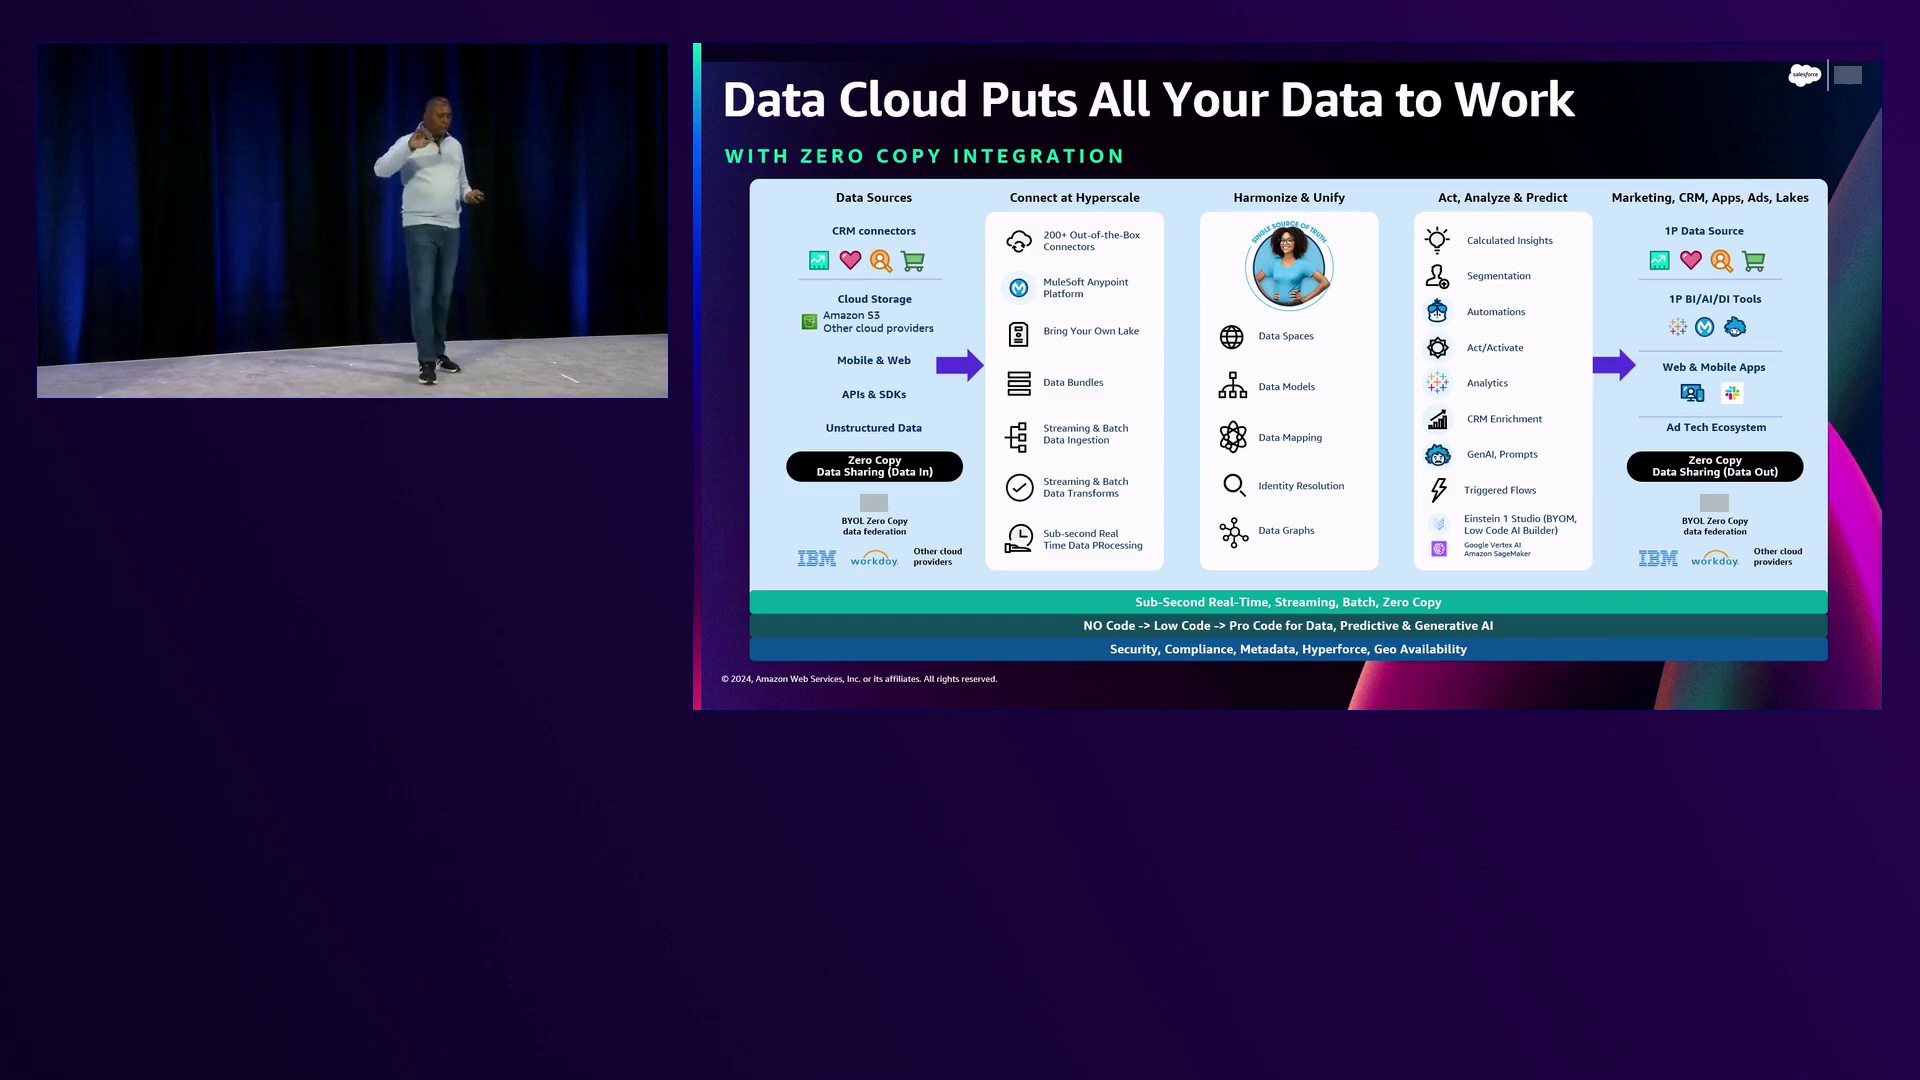This screenshot has width=1920, height=1080.
Task: Click the CRM Enrichment chart icon
Action: (x=1437, y=419)
